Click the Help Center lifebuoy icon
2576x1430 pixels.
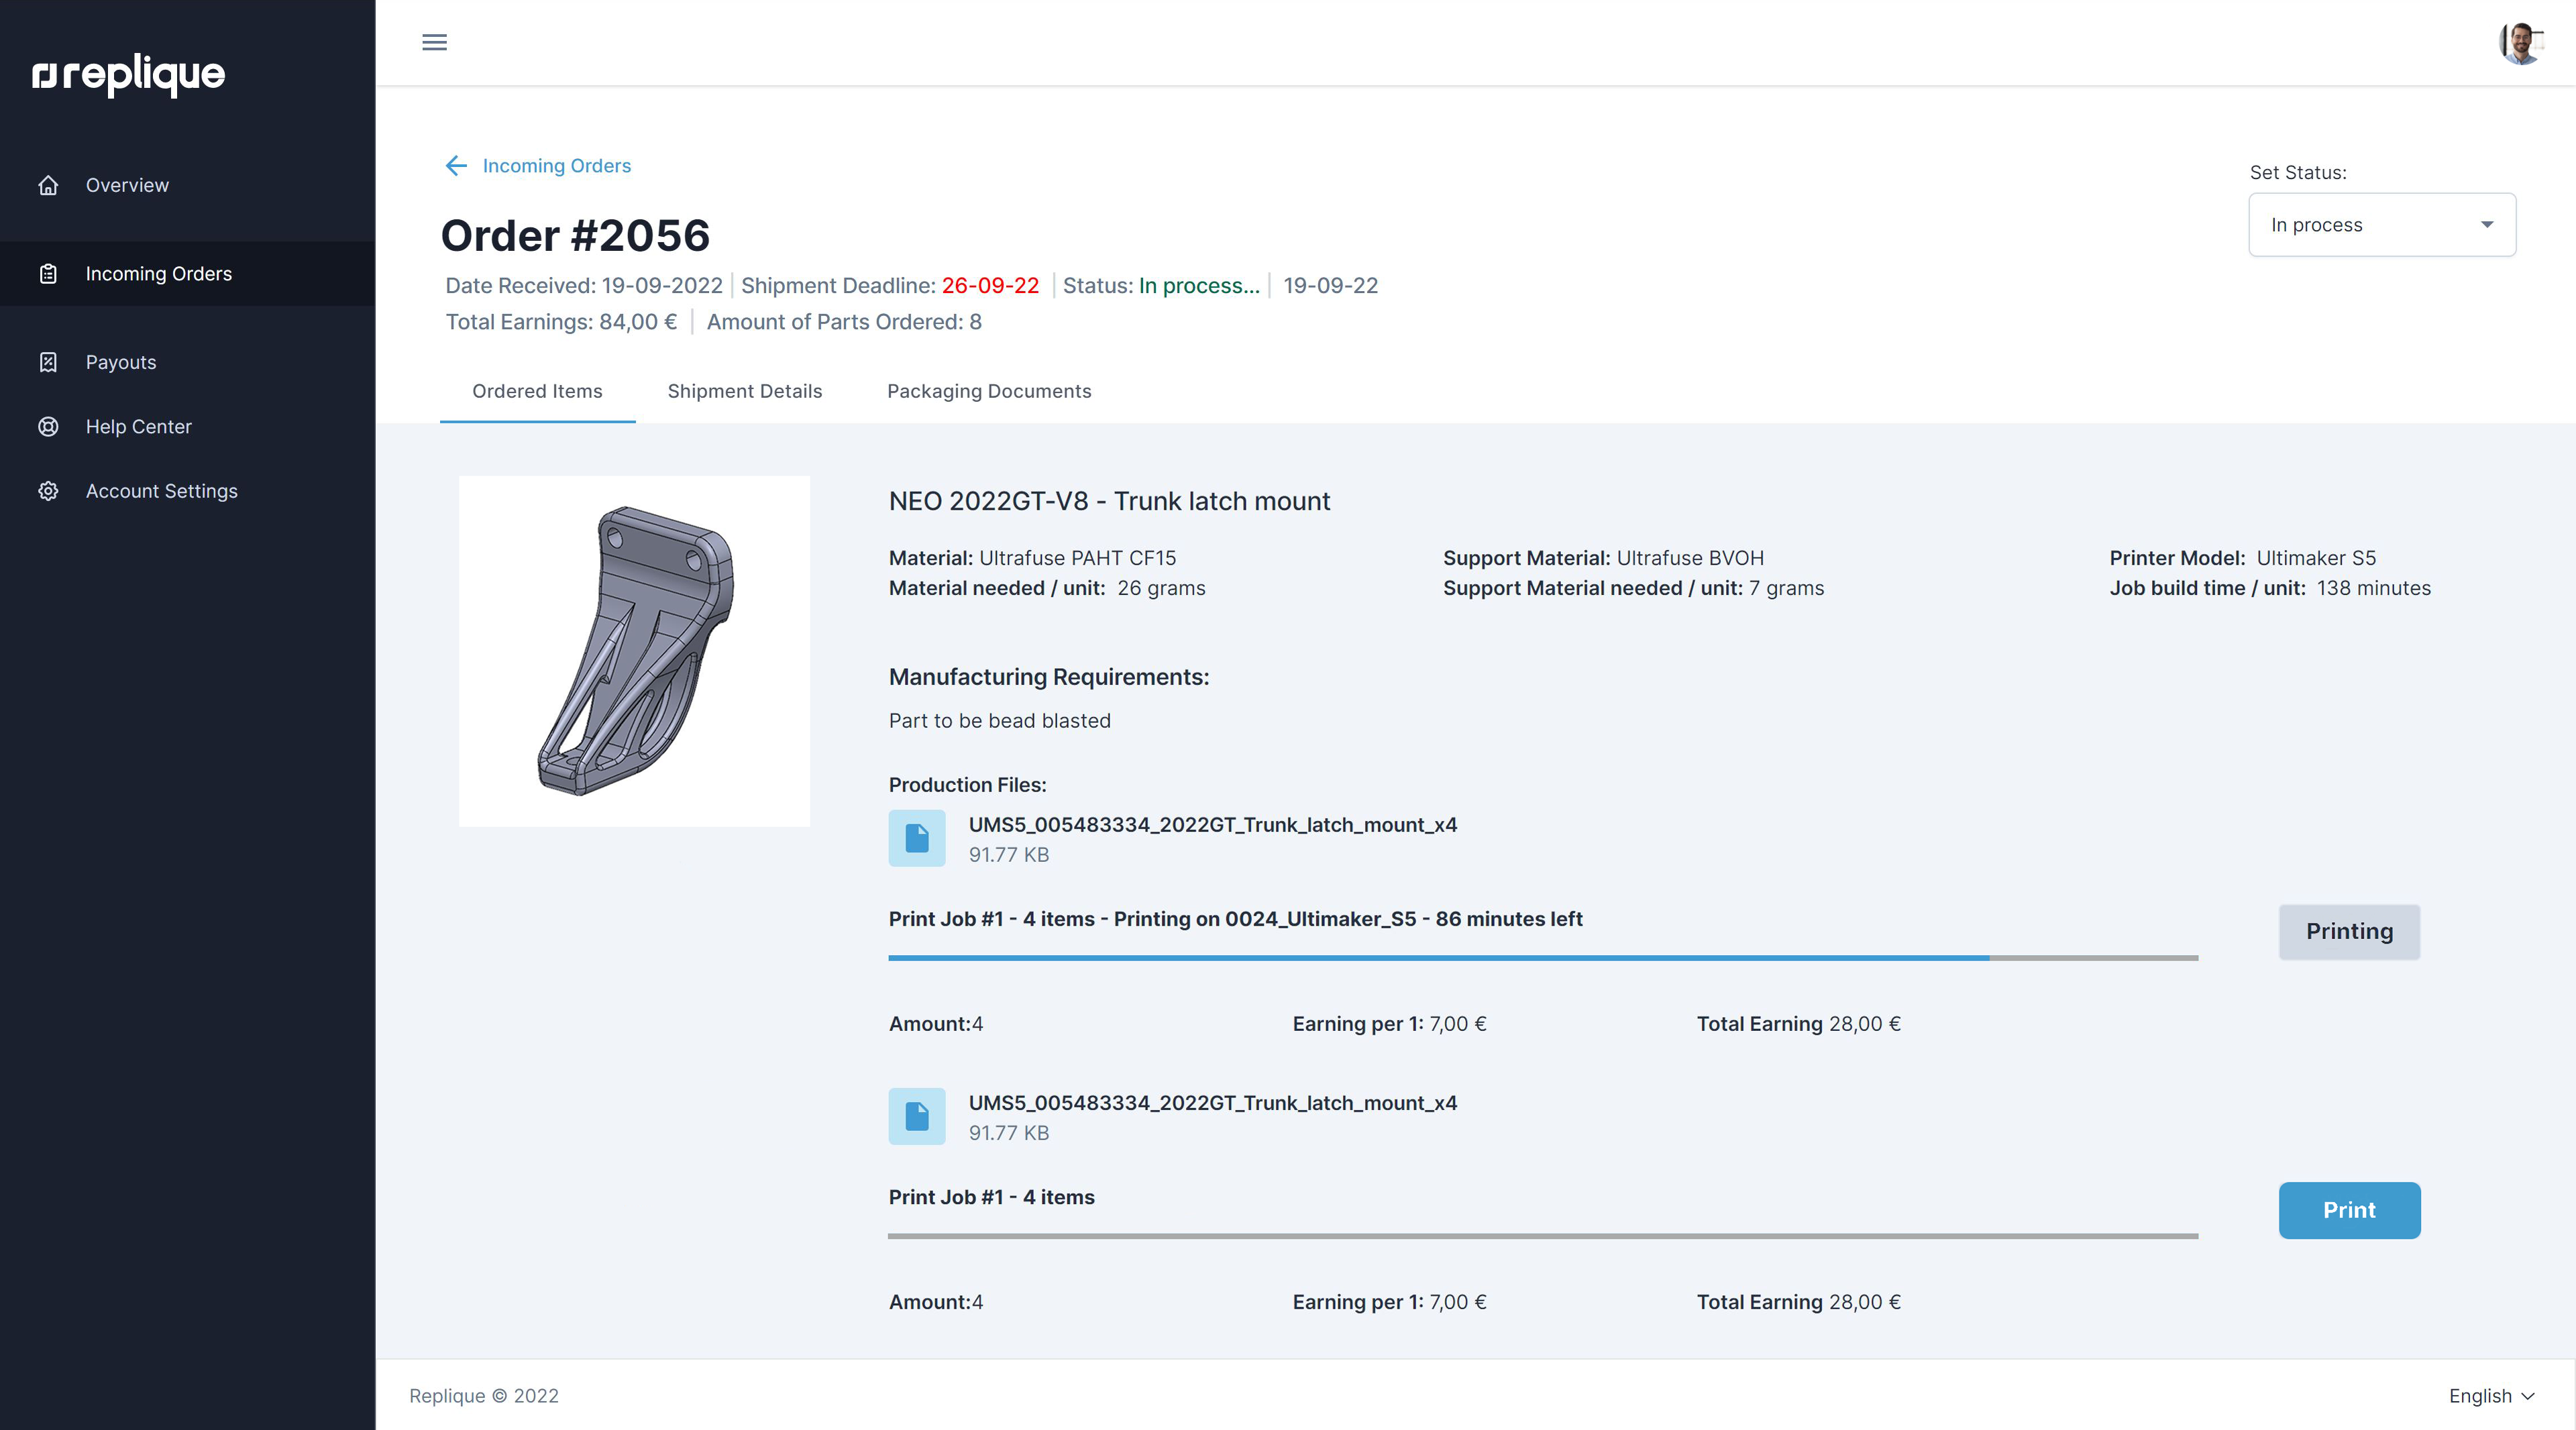click(48, 427)
